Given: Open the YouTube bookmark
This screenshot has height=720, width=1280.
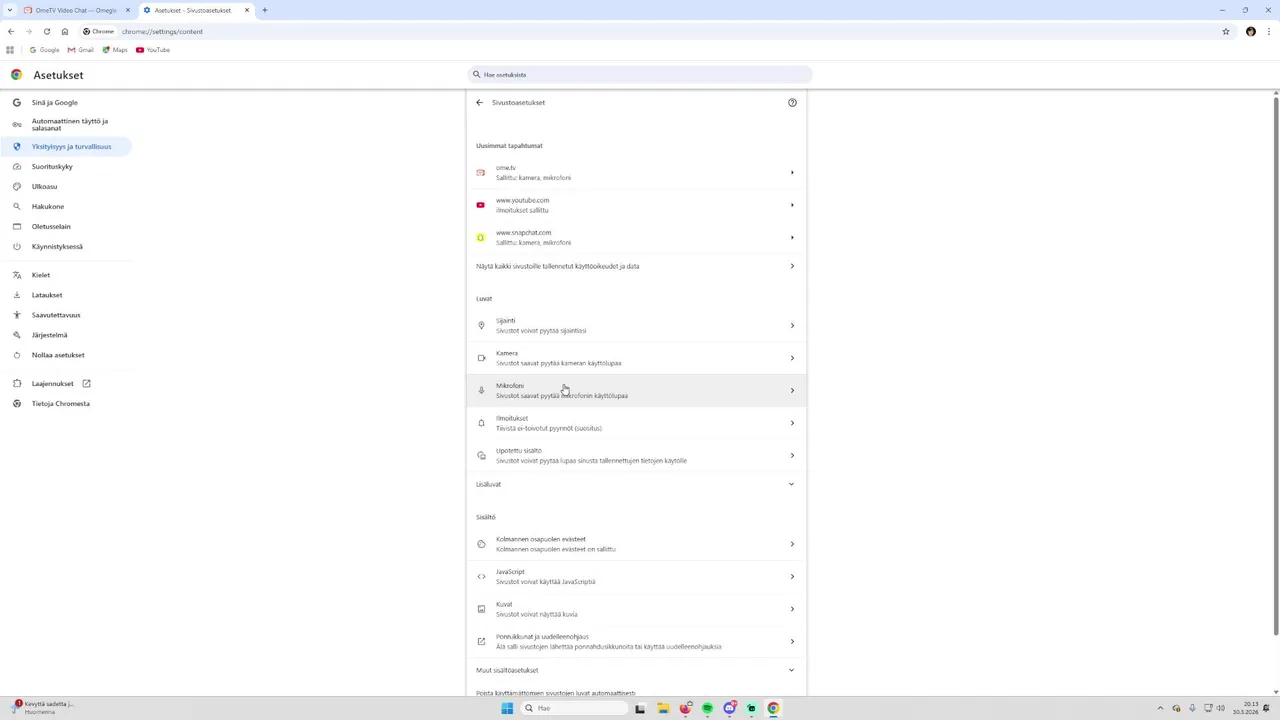Looking at the screenshot, I should [153, 50].
